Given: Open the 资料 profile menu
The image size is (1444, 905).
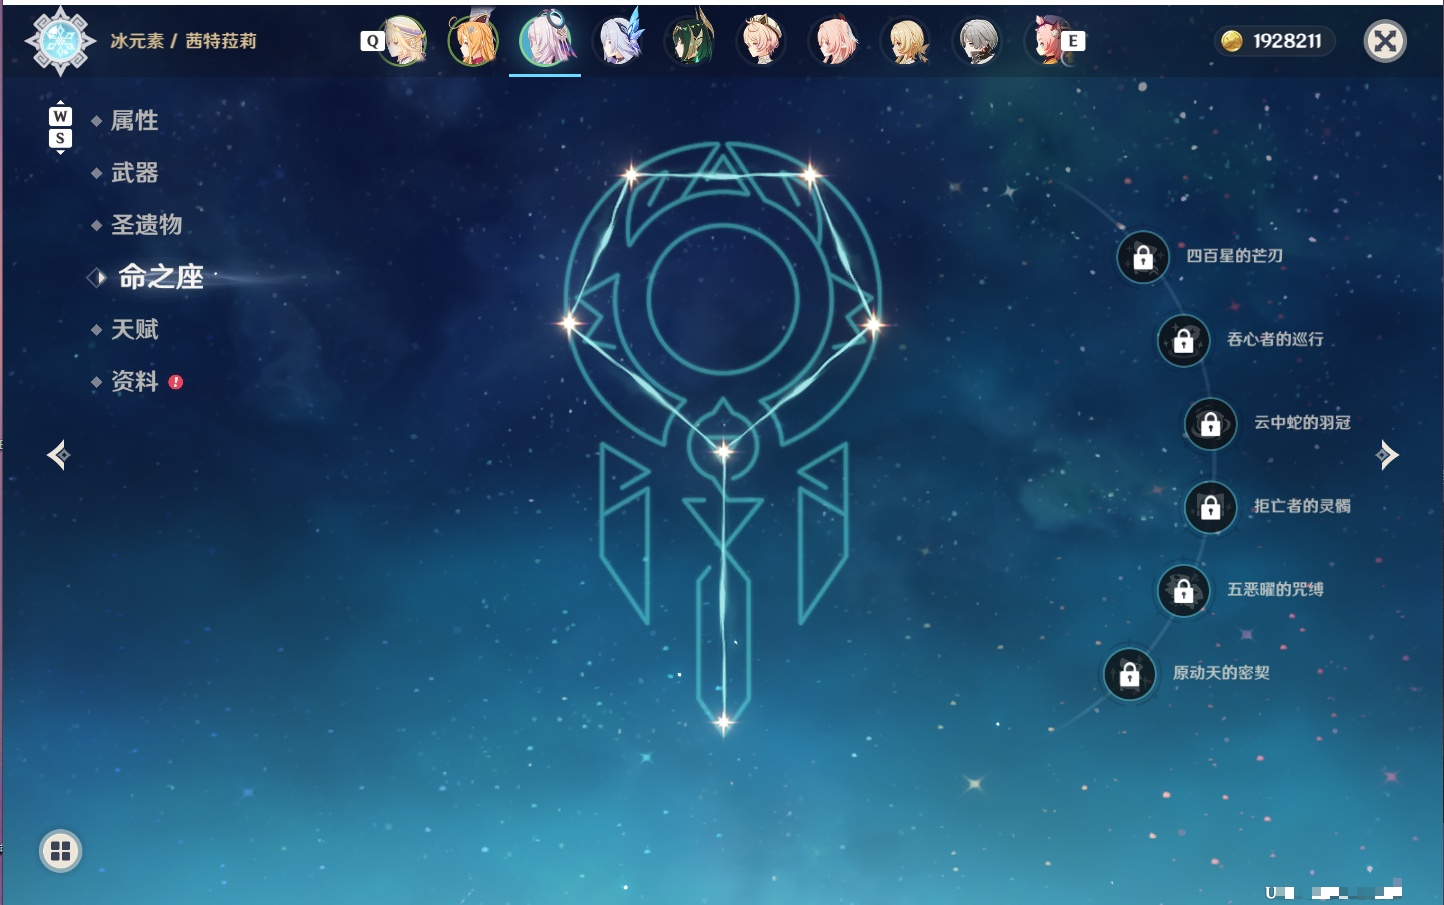Looking at the screenshot, I should [x=134, y=381].
